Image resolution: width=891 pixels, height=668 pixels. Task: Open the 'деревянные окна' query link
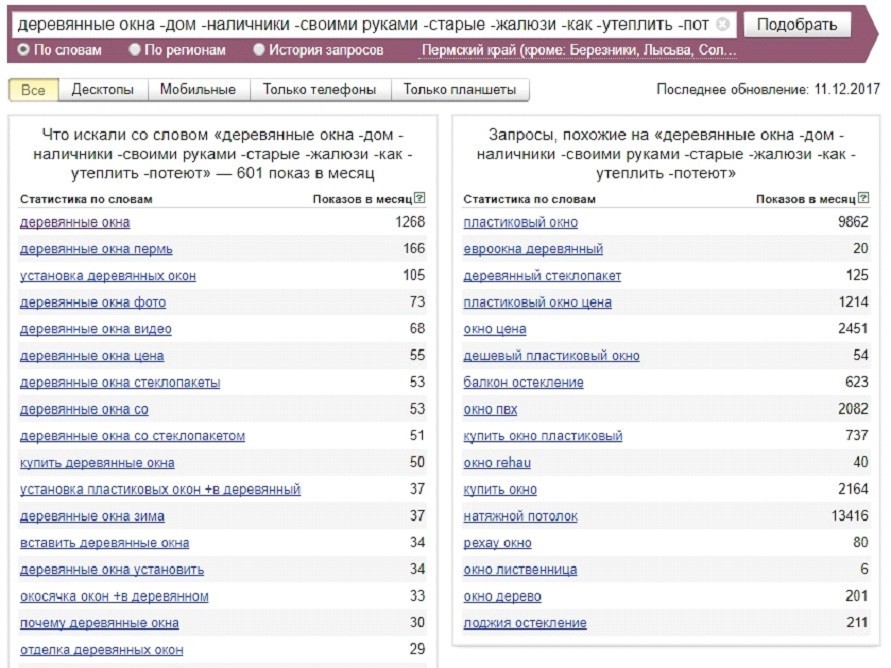(x=75, y=222)
